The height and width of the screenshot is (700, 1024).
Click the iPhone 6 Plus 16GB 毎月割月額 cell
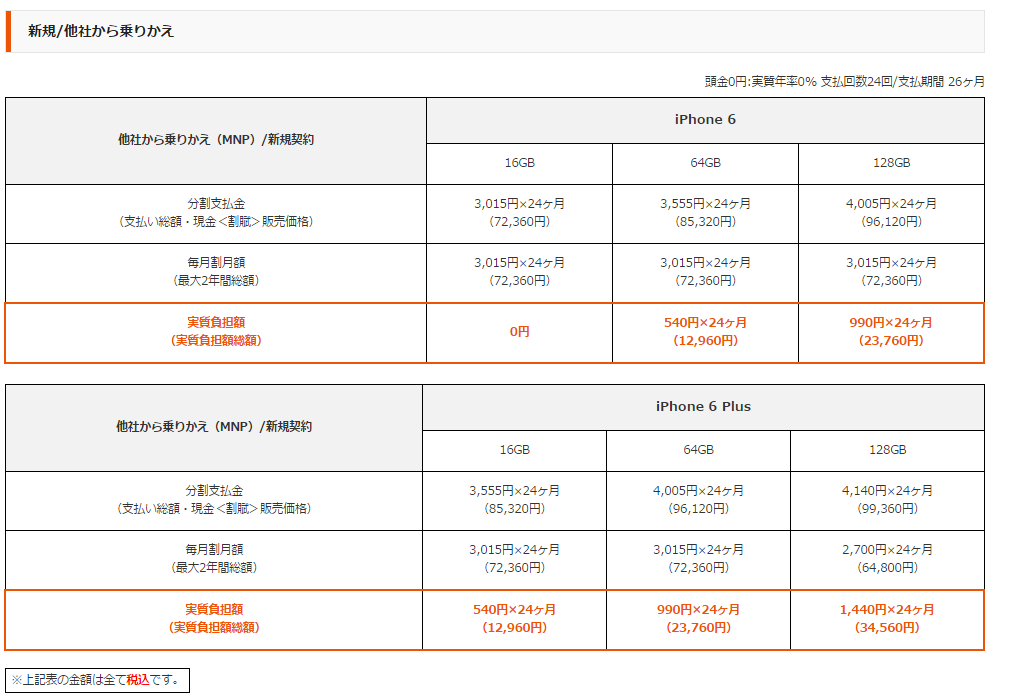pos(515,559)
